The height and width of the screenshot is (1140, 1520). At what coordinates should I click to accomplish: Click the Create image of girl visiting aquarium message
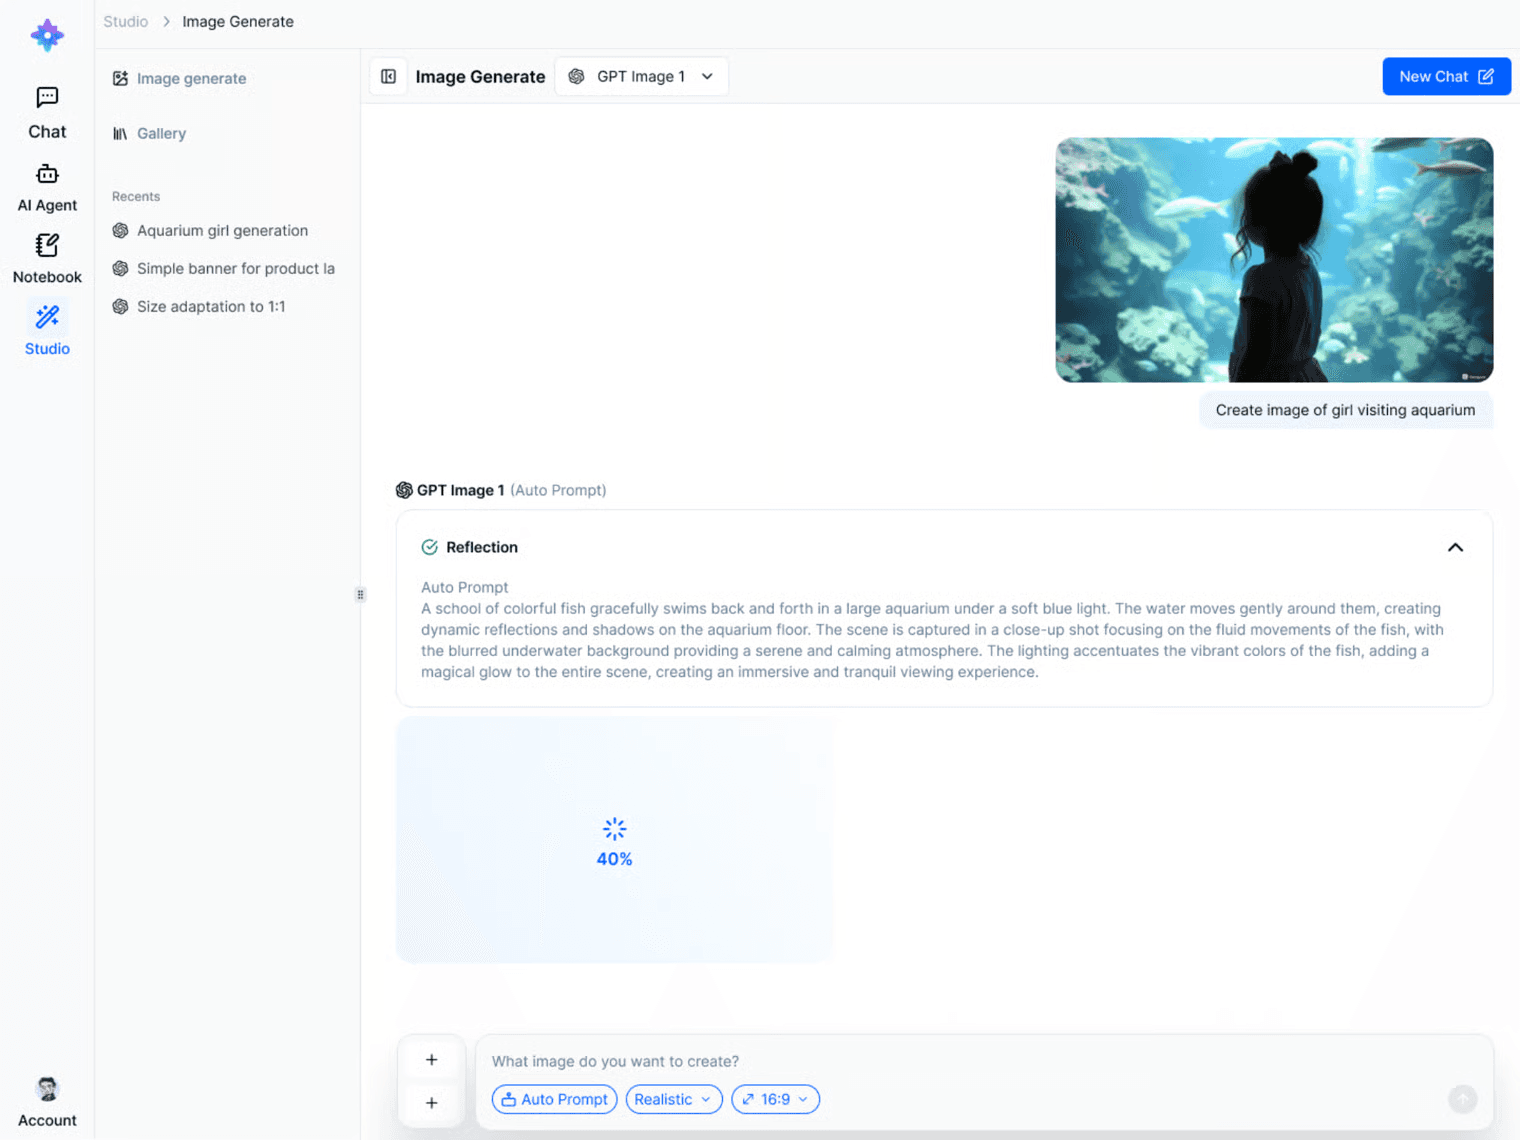pos(1345,410)
